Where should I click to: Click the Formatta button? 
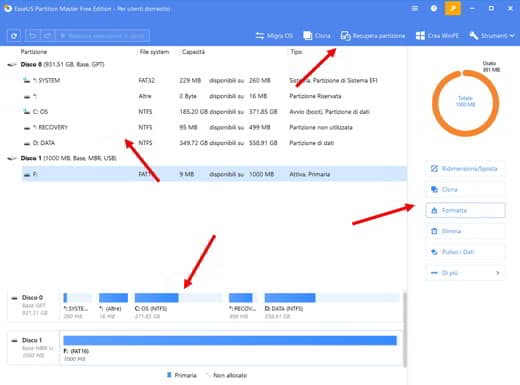point(465,210)
